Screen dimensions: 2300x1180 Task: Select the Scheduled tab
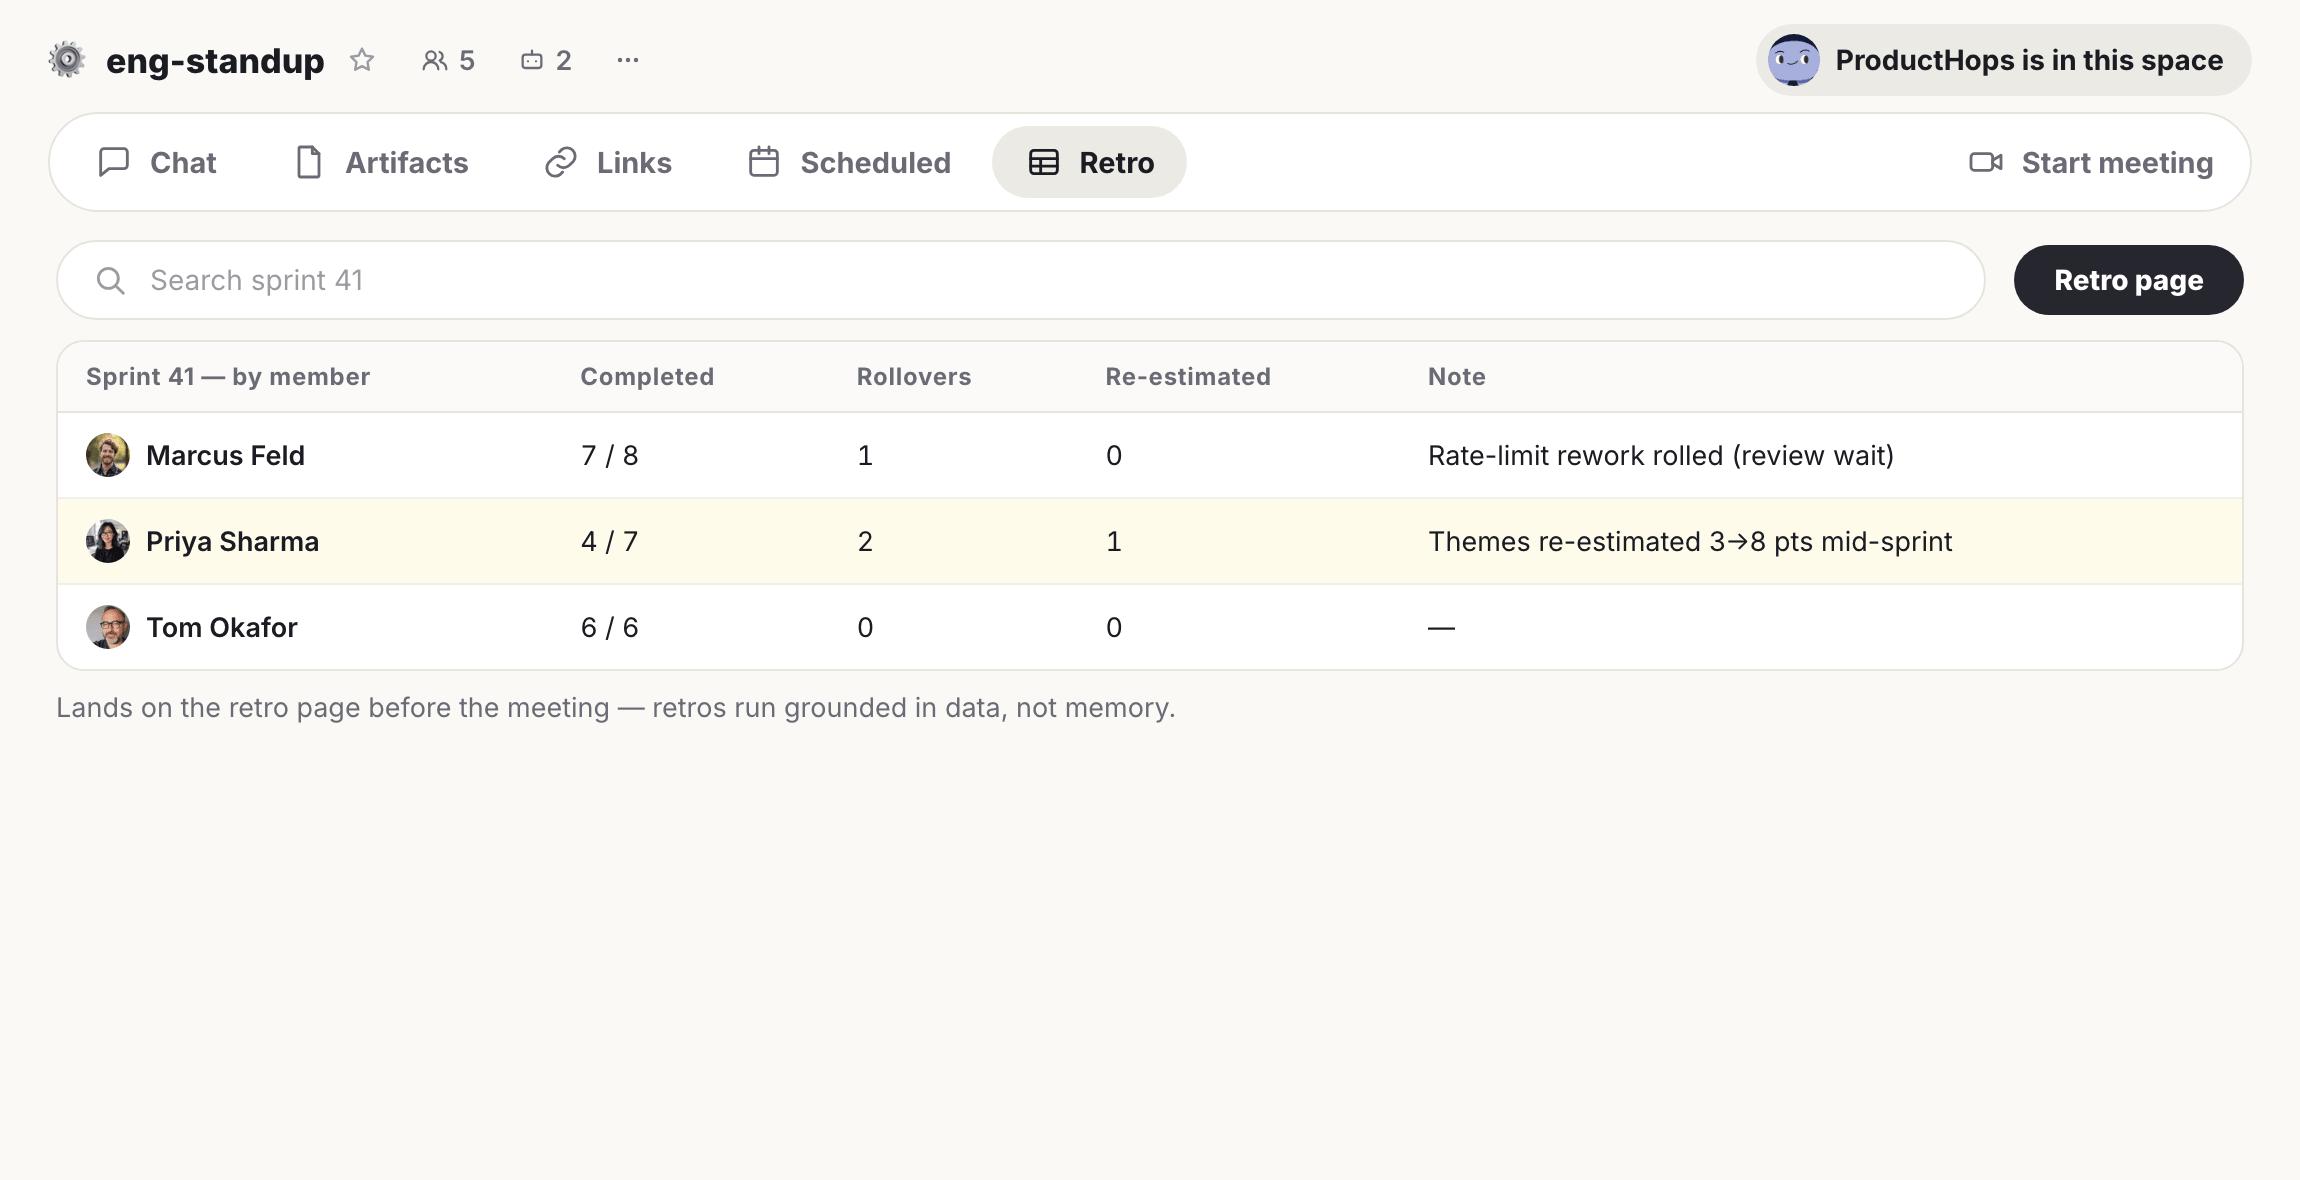pos(850,162)
